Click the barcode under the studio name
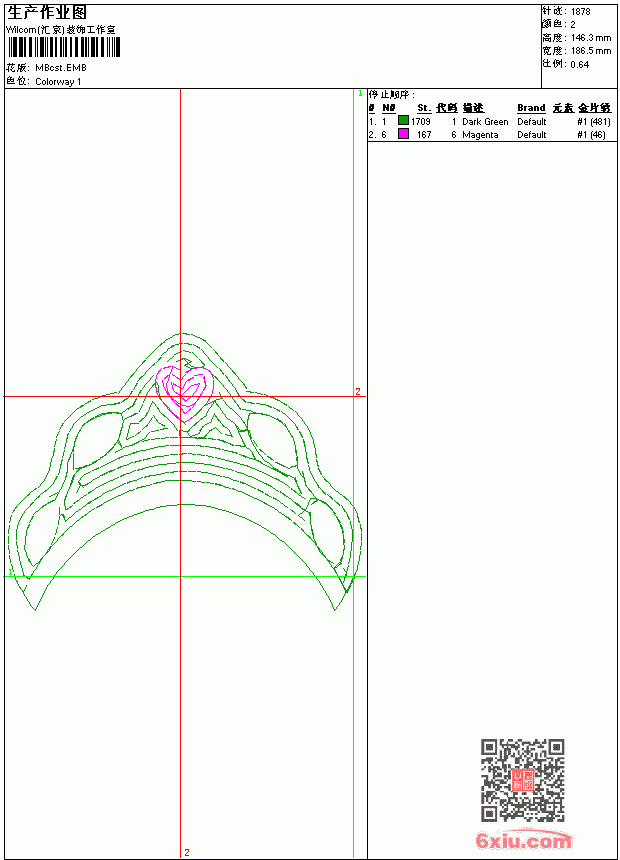Screen dimensions: 620x860 (63, 48)
